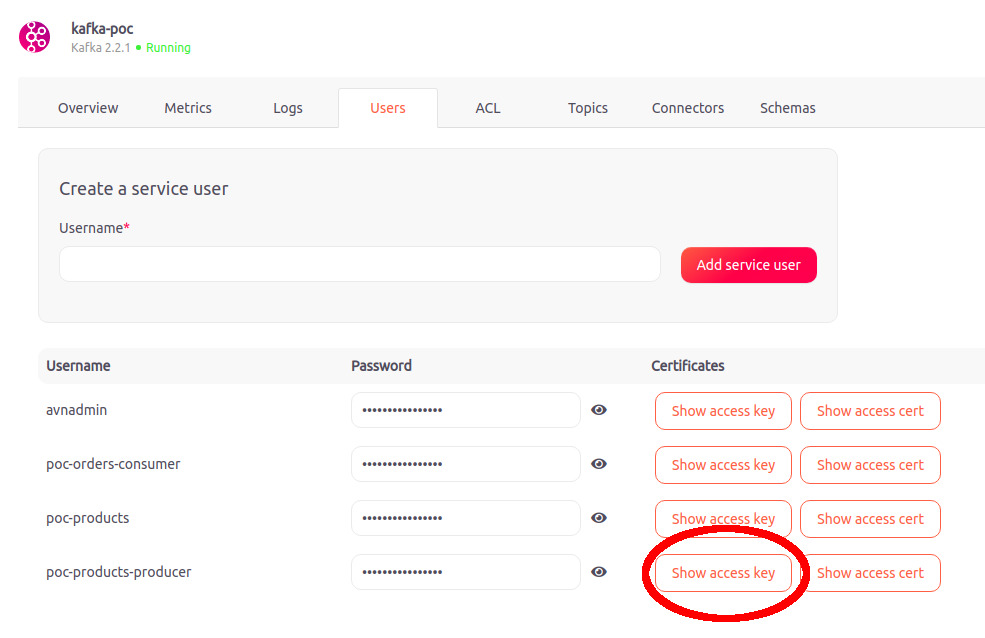
Task: Go to the ACL tab
Action: 488,108
